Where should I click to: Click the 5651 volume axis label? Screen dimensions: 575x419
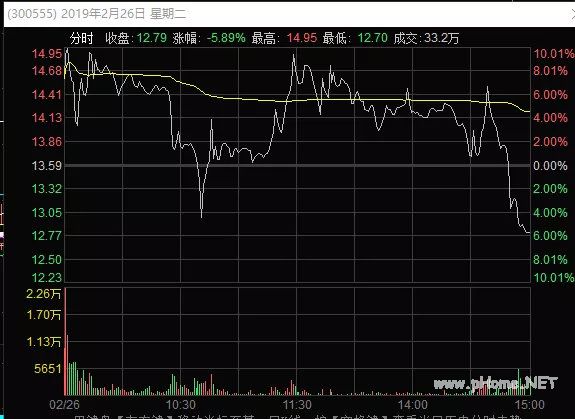coord(48,368)
